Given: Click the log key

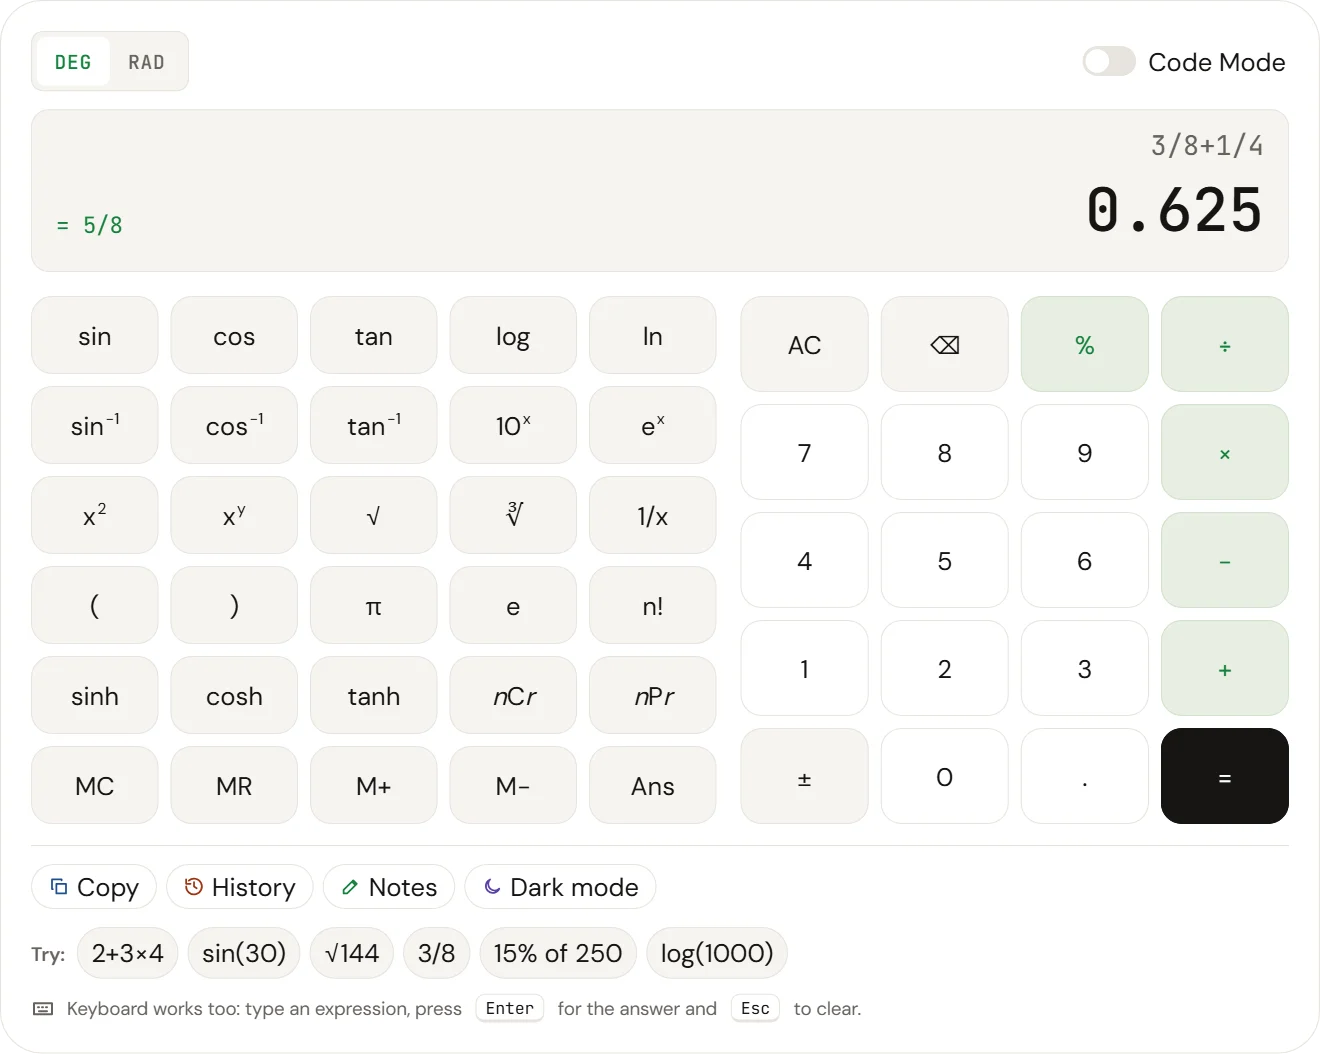Looking at the screenshot, I should [513, 335].
